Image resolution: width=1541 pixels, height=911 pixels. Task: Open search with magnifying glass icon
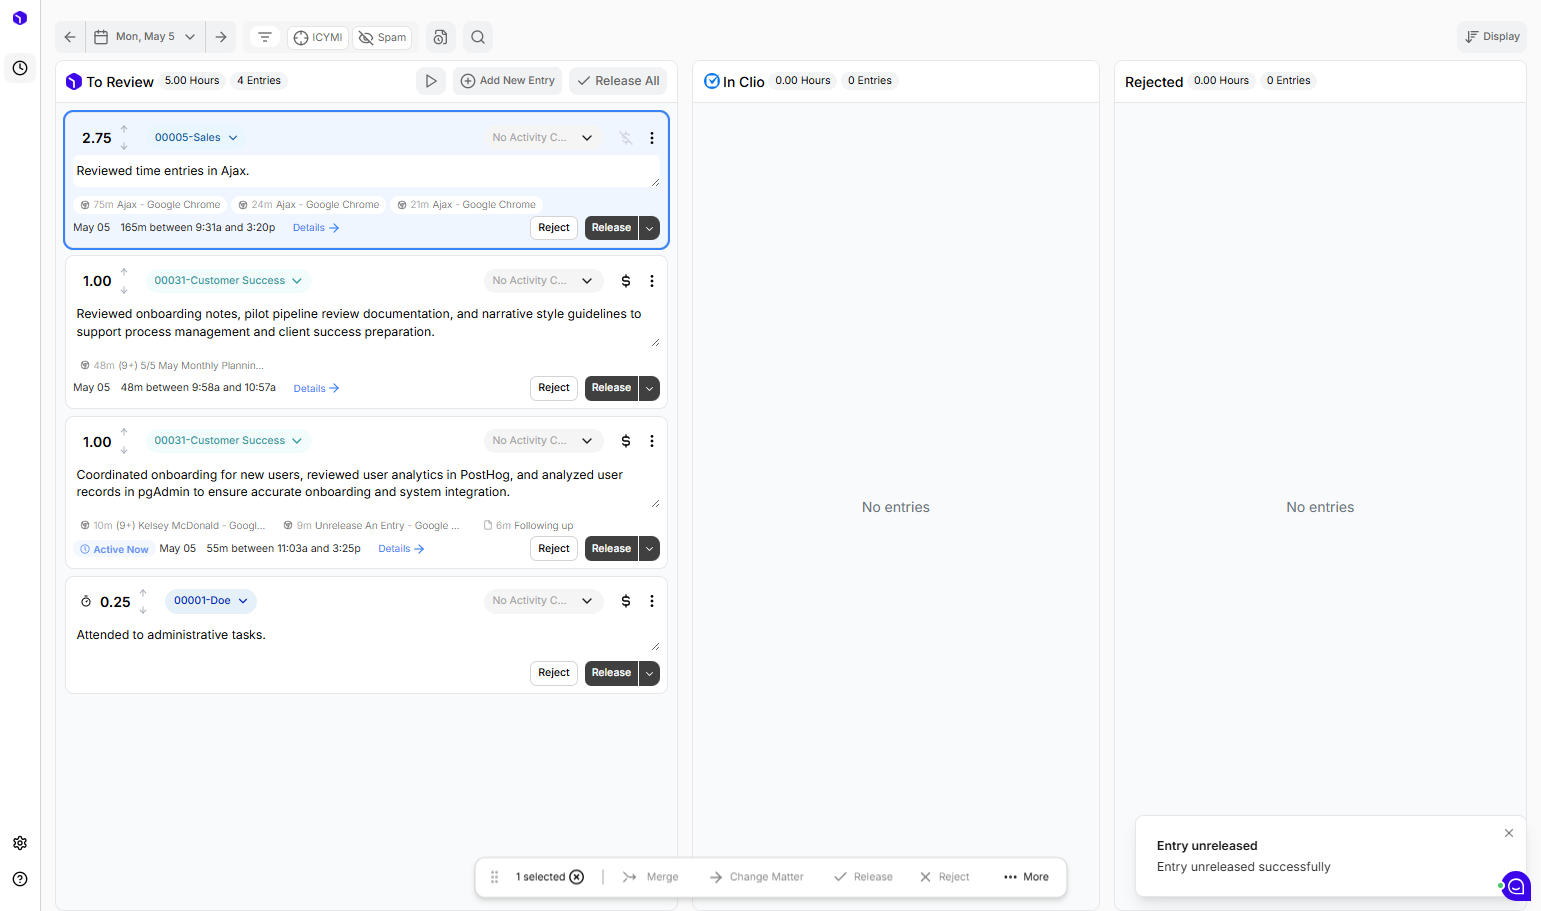478,37
